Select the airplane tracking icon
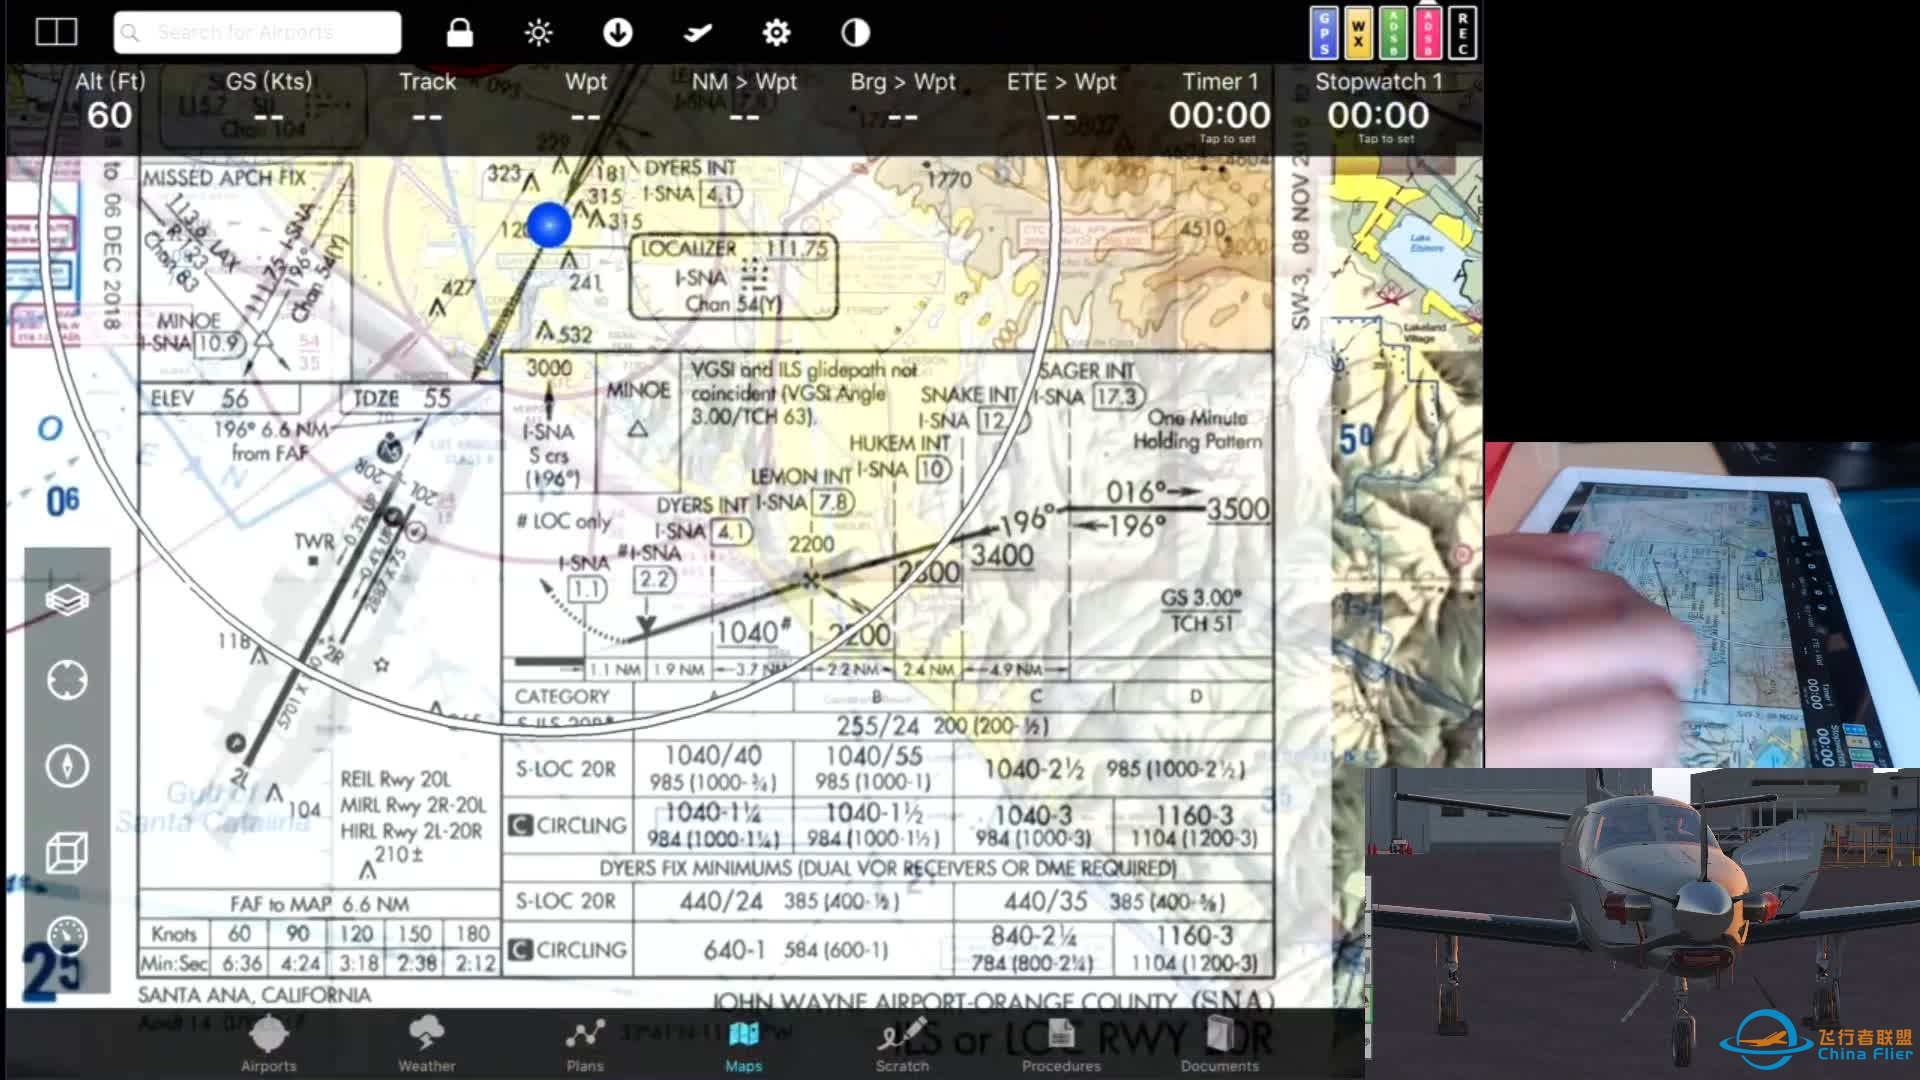Viewport: 1920px width, 1080px height. [695, 32]
